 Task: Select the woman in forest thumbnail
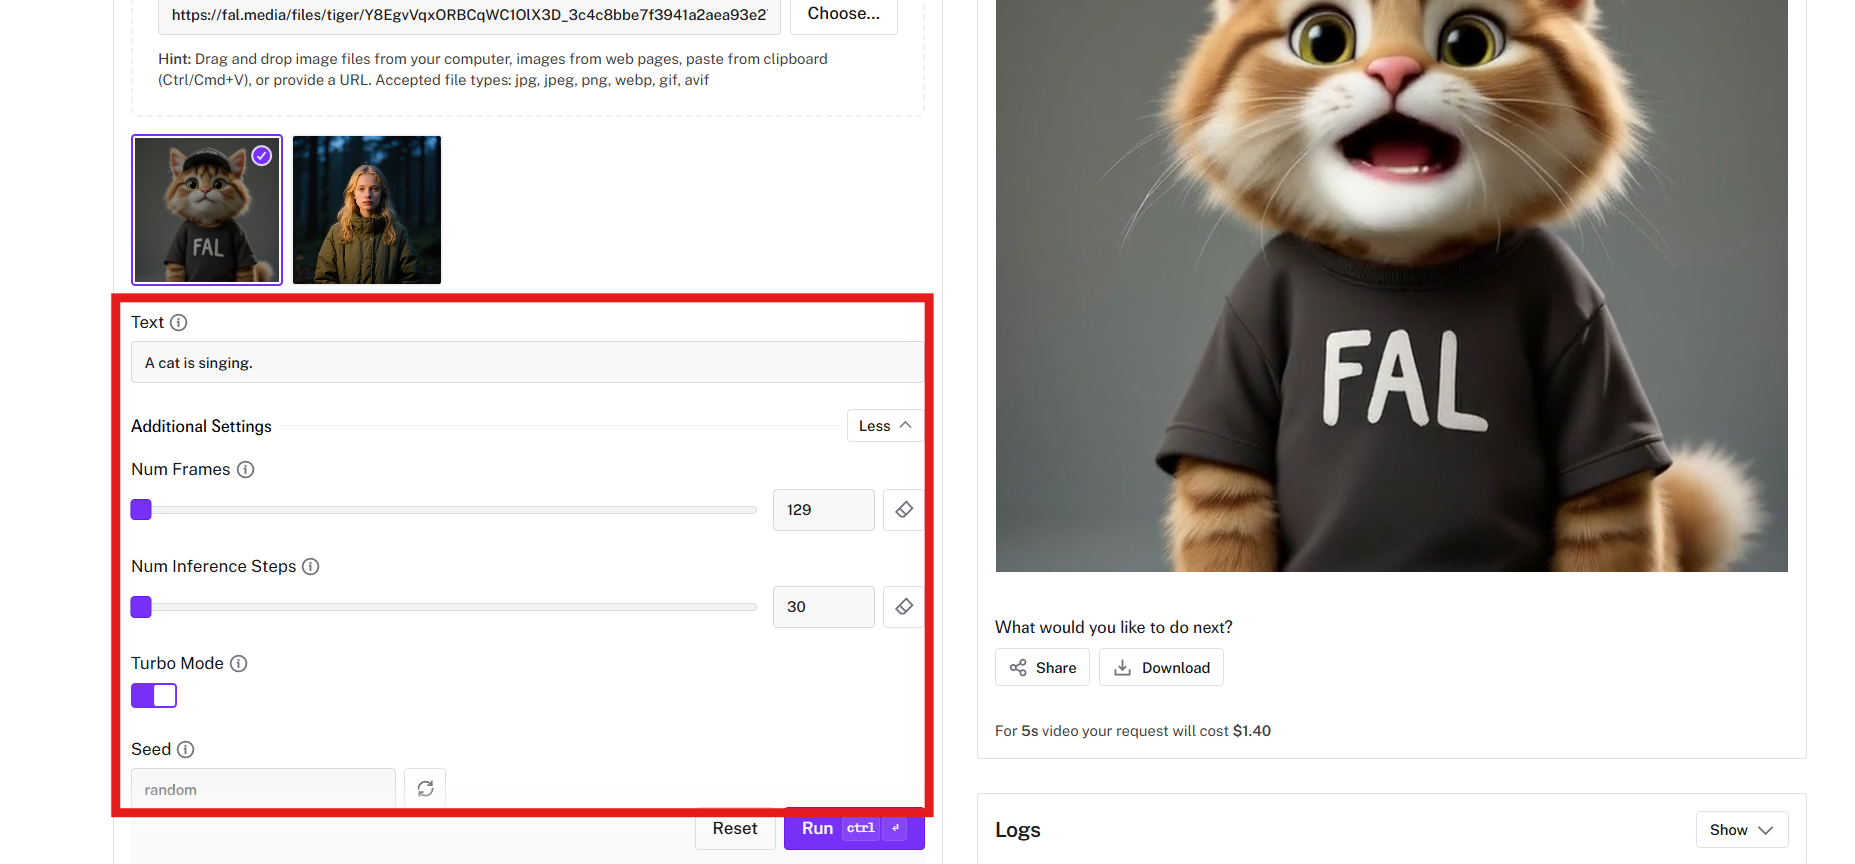pyautogui.click(x=367, y=210)
